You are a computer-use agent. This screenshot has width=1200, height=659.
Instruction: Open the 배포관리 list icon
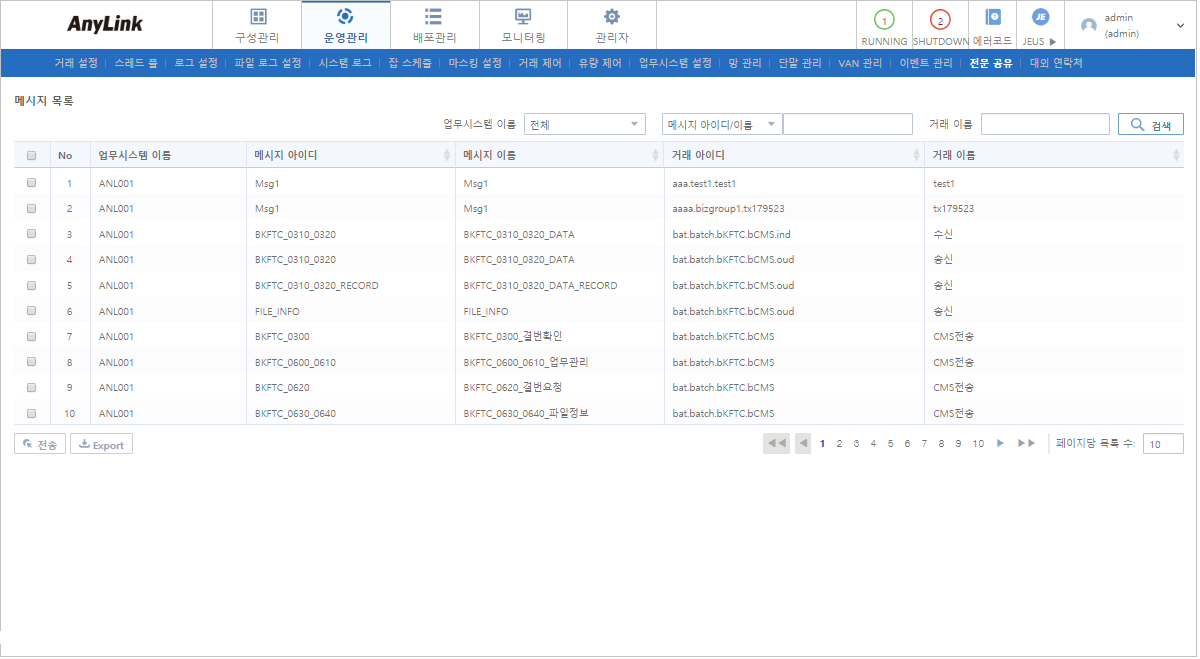(x=434, y=16)
